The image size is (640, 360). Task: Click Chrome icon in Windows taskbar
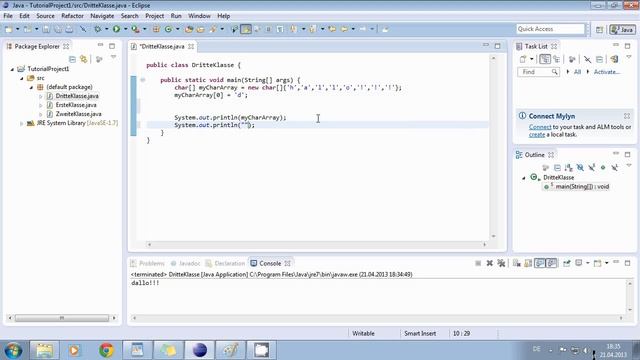(x=106, y=350)
